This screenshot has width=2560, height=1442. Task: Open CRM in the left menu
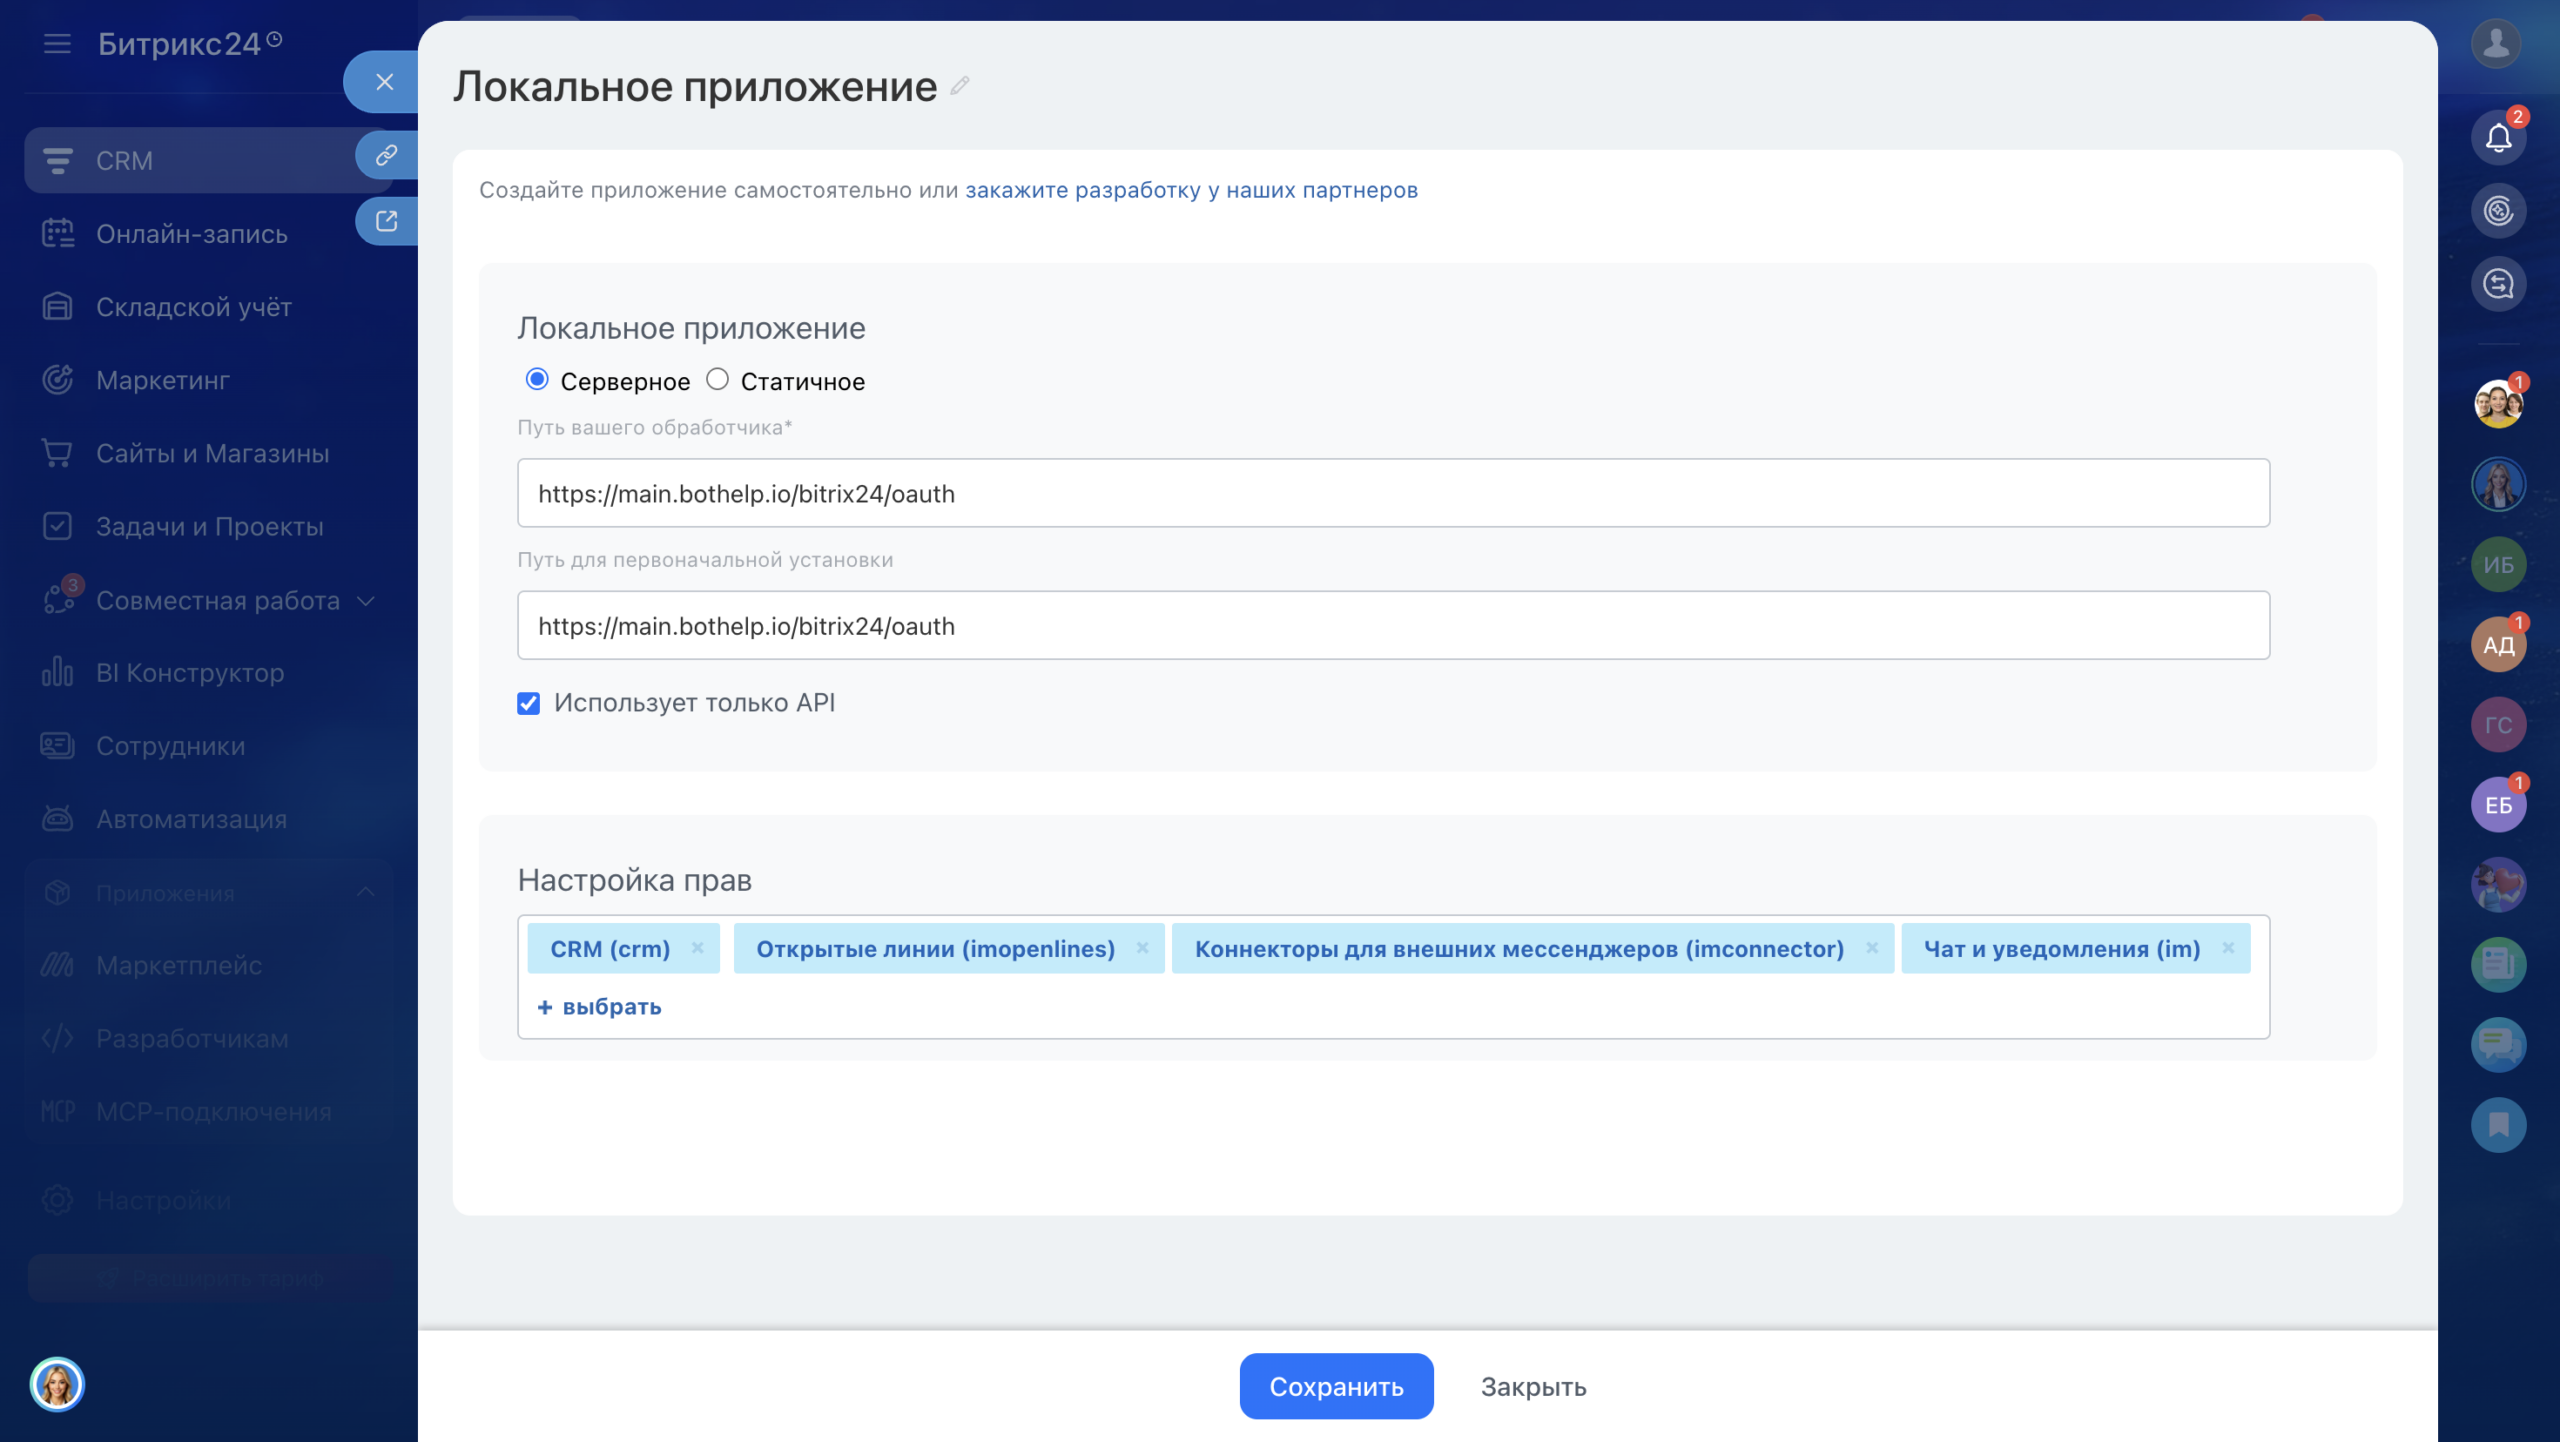125,161
